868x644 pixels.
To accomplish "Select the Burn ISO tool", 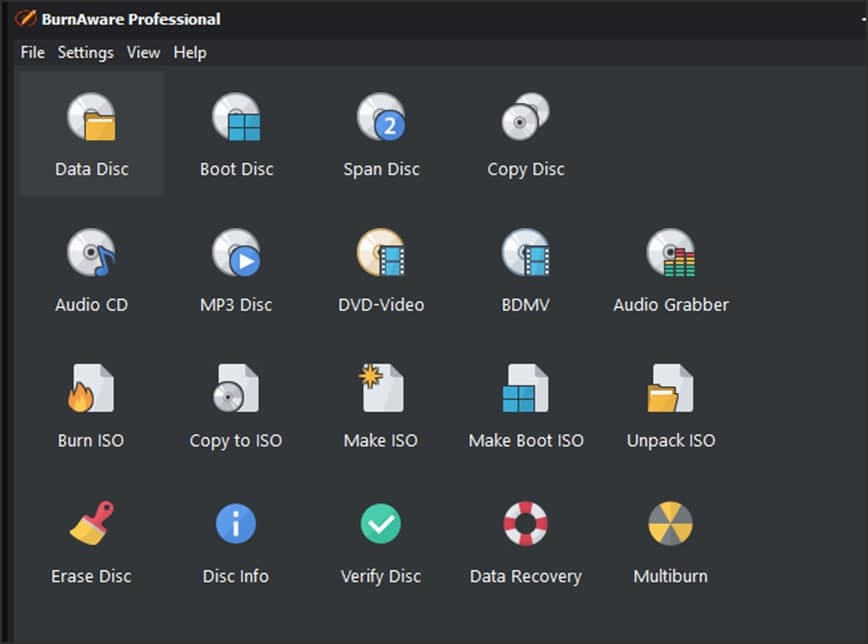I will click(92, 390).
